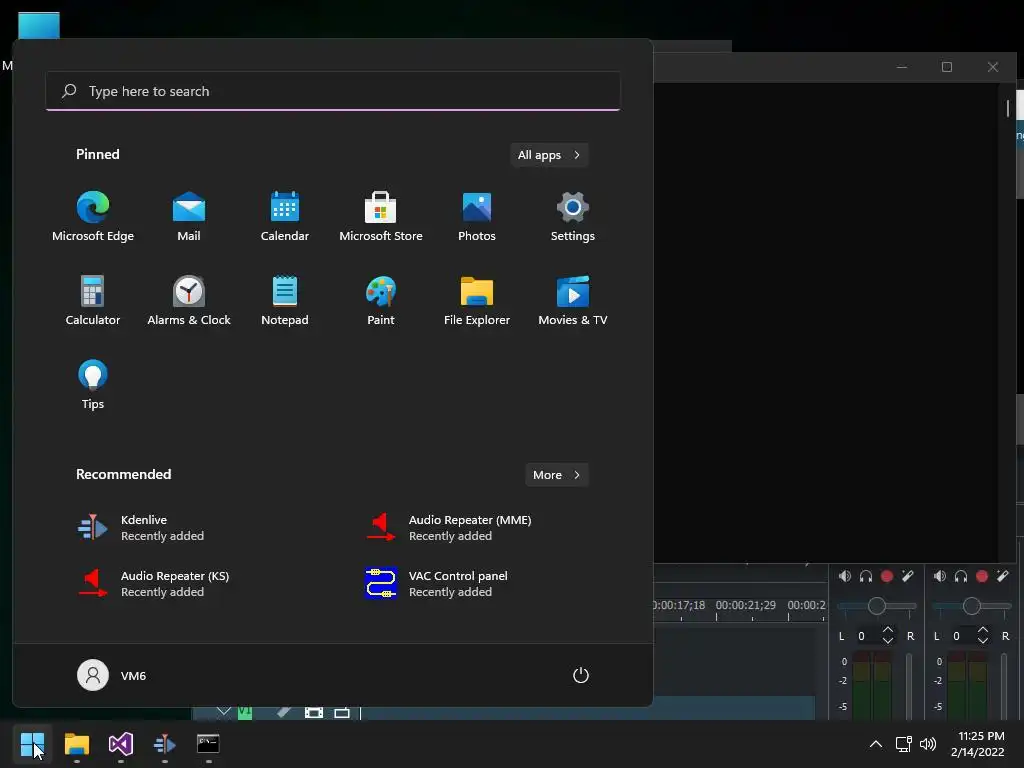The height and width of the screenshot is (768, 1024).
Task: Open the pinned Calendar app
Action: [285, 217]
